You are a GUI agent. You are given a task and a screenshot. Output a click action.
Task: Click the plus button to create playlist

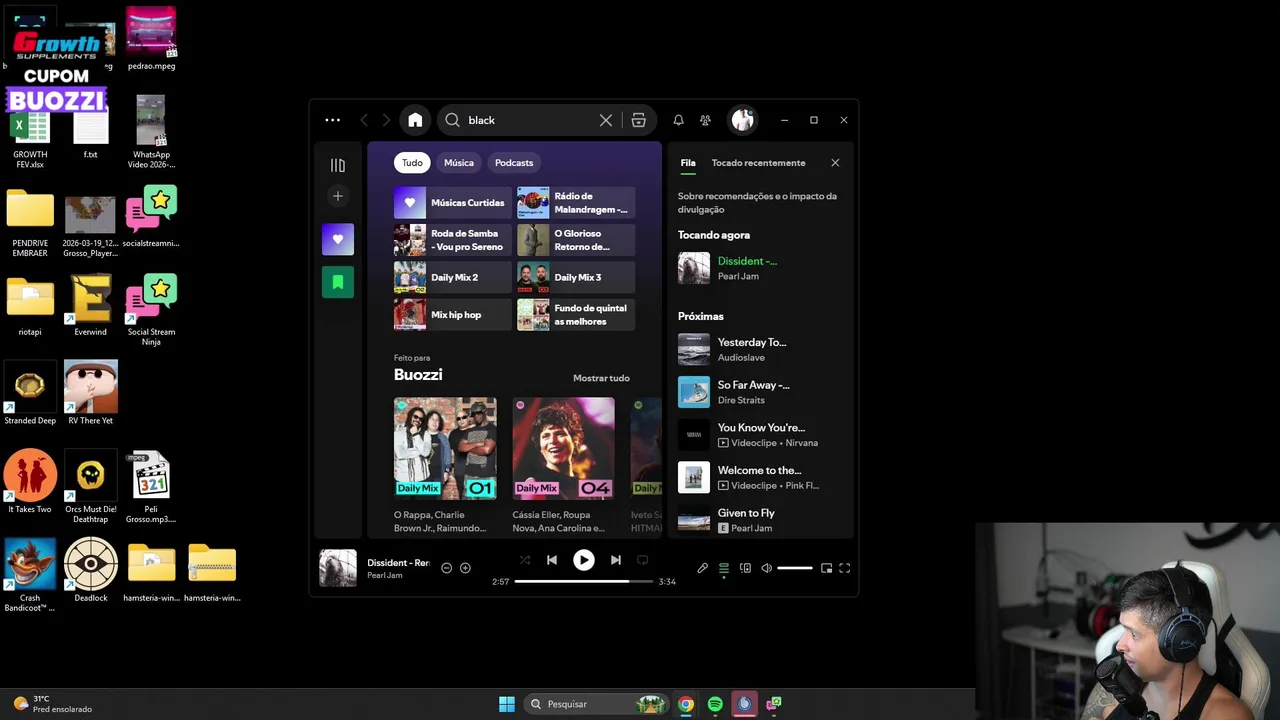[338, 196]
